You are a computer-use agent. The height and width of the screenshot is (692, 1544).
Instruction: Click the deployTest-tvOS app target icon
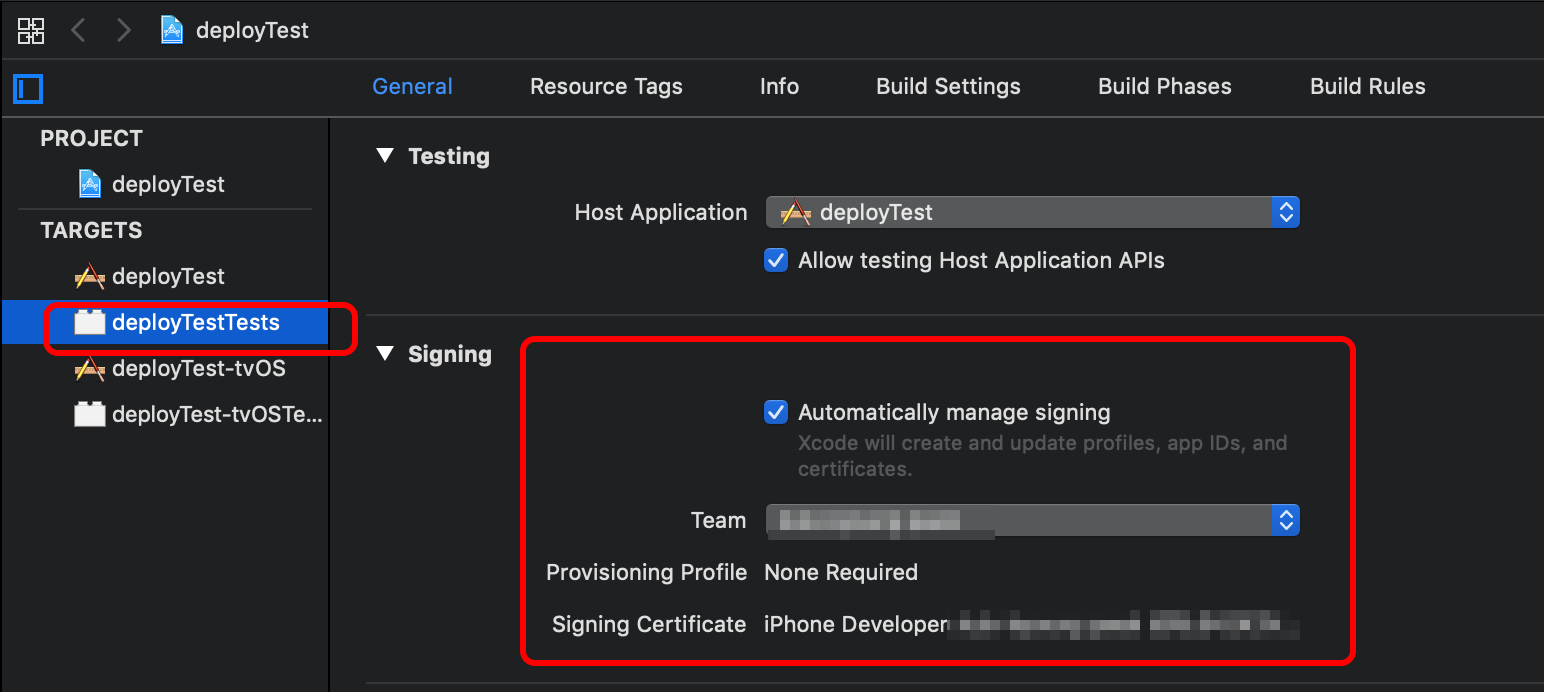coord(90,368)
